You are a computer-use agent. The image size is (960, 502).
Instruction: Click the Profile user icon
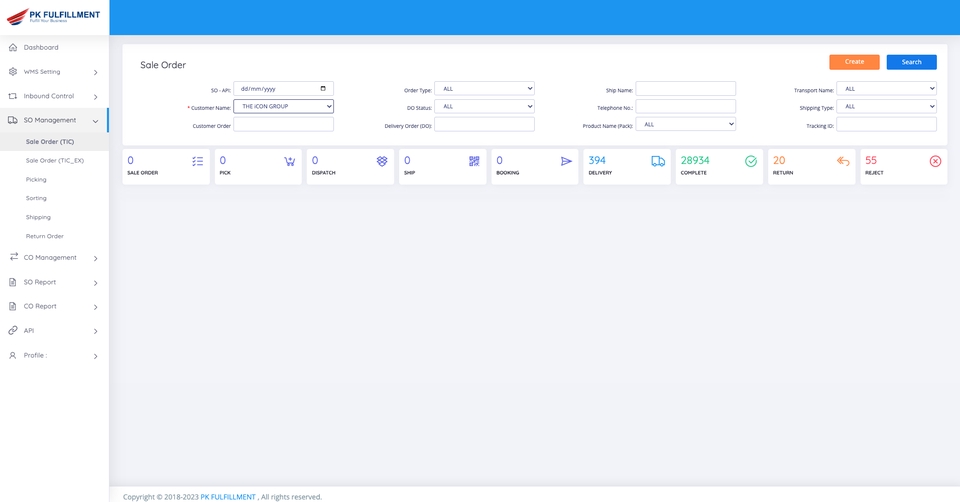(x=13, y=355)
